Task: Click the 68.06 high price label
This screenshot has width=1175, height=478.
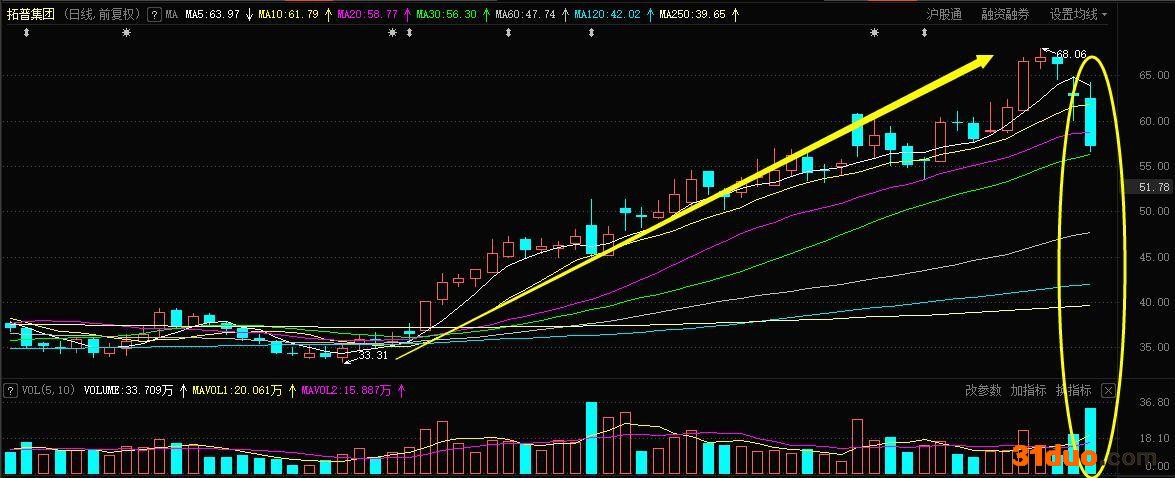Action: (x=1070, y=54)
